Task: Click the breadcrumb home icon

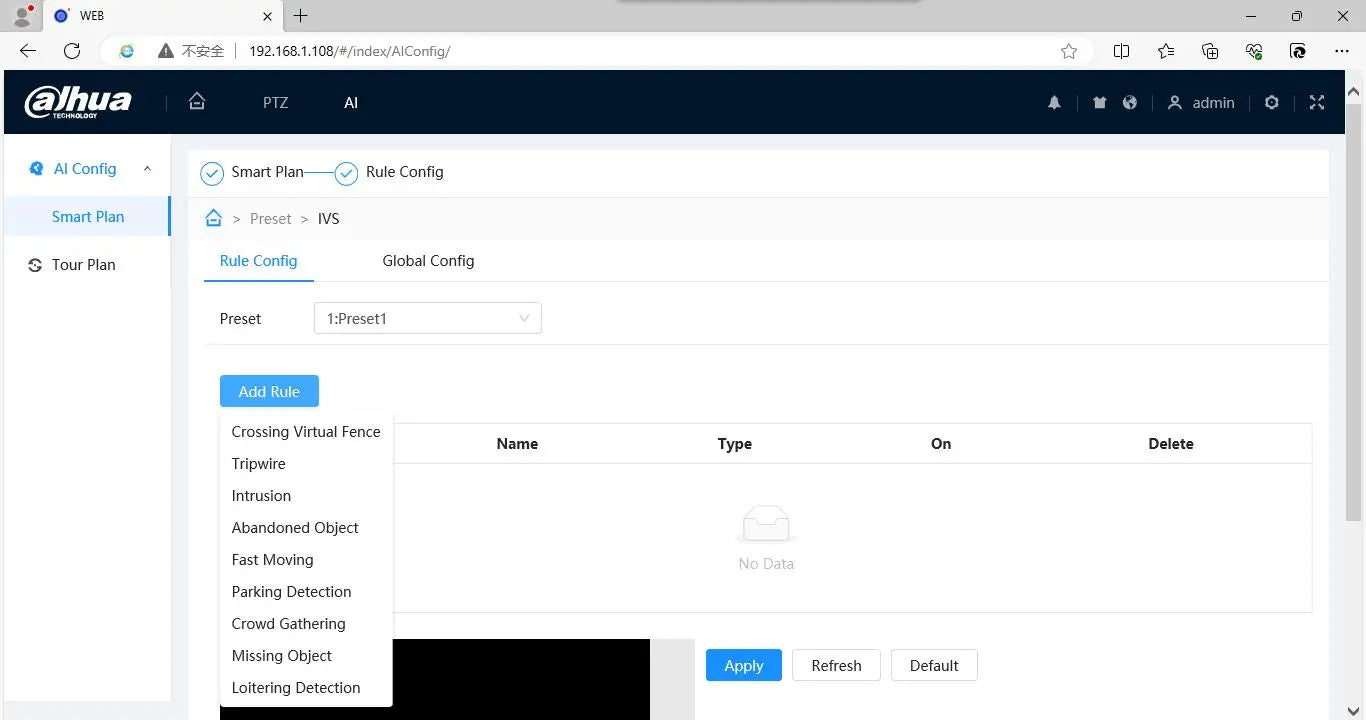Action: click(x=213, y=218)
